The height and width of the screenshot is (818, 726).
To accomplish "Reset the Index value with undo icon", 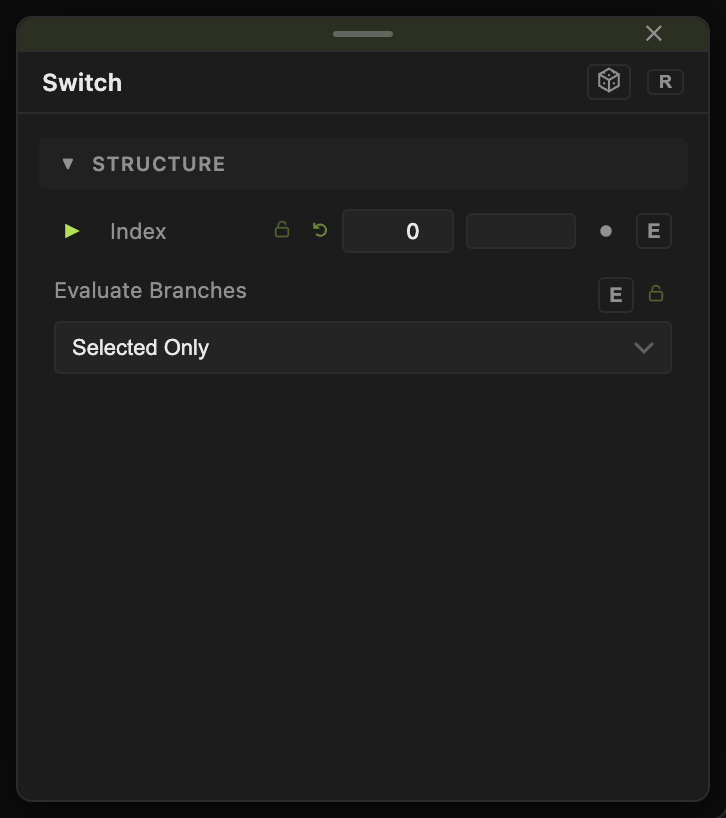I will [x=320, y=230].
